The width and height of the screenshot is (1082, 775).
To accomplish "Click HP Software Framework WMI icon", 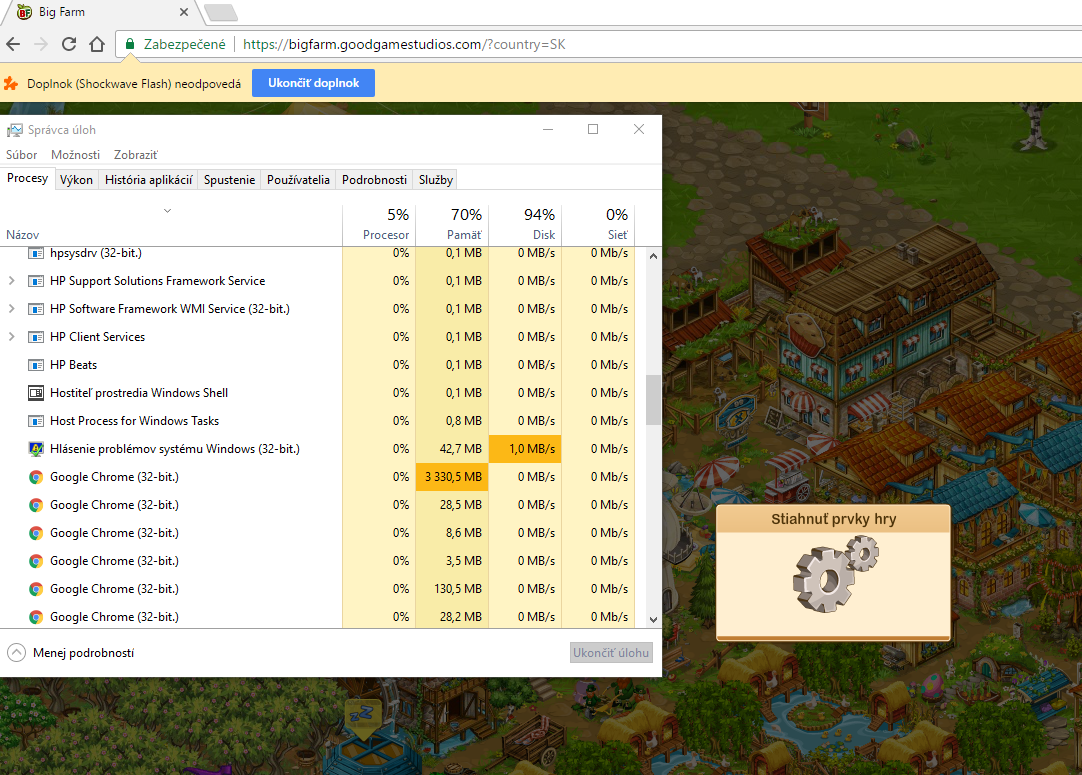I will 36,308.
